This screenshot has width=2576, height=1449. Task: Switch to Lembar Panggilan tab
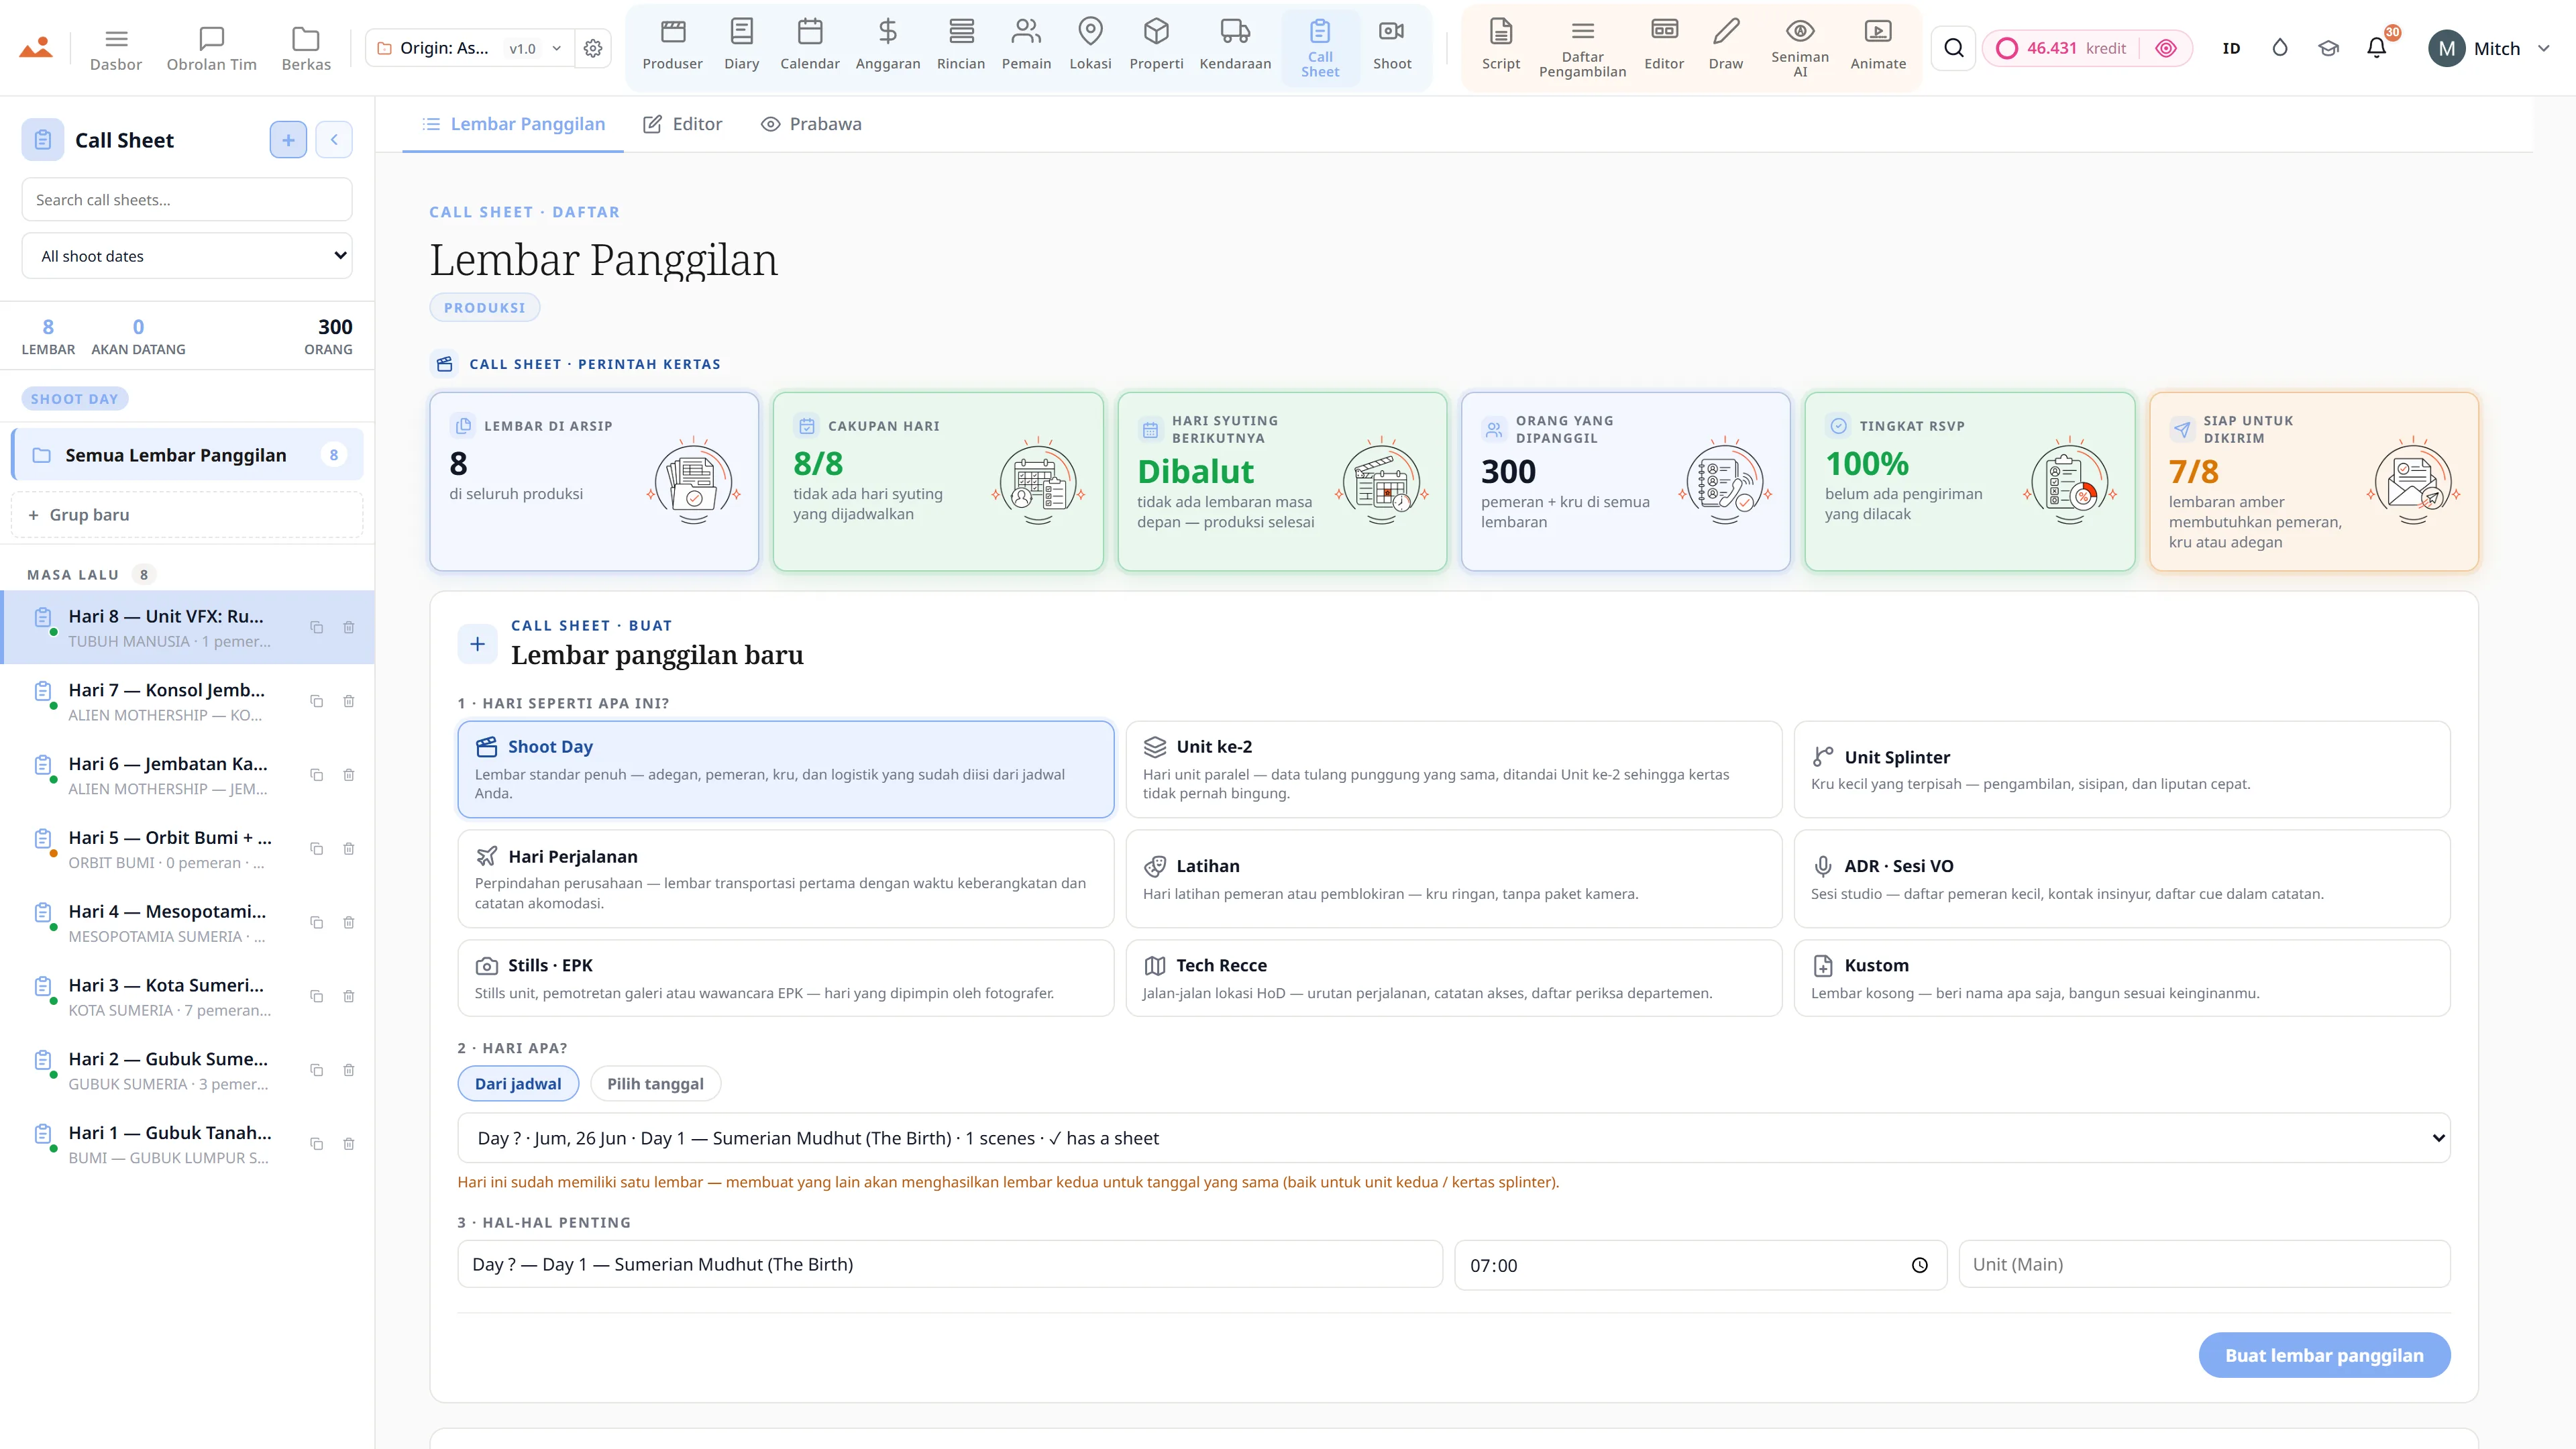[513, 124]
